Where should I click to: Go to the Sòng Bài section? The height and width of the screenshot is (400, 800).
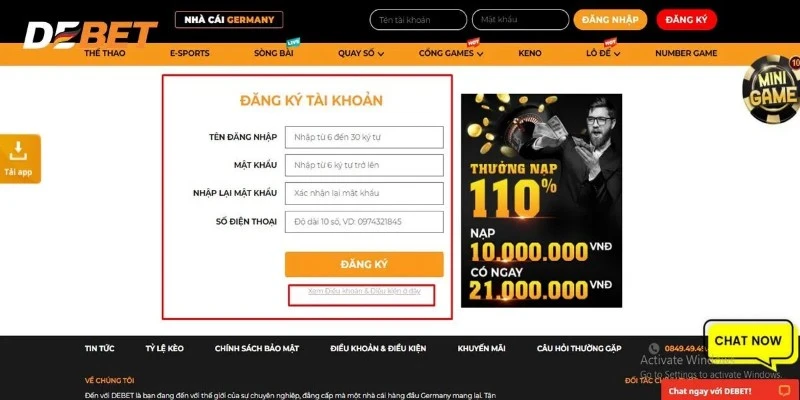coord(273,53)
